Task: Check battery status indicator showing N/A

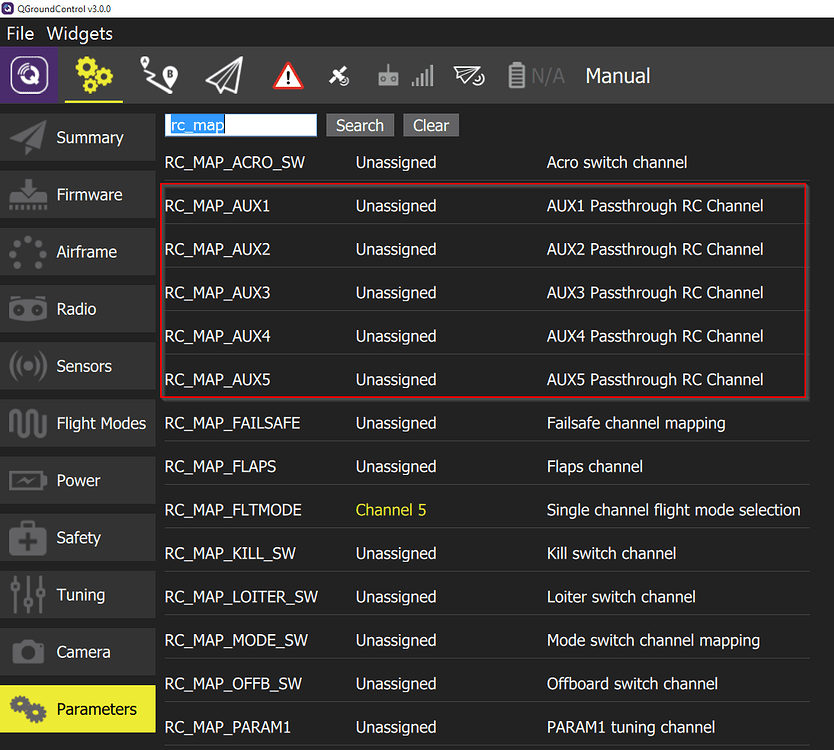Action: pyautogui.click(x=530, y=75)
